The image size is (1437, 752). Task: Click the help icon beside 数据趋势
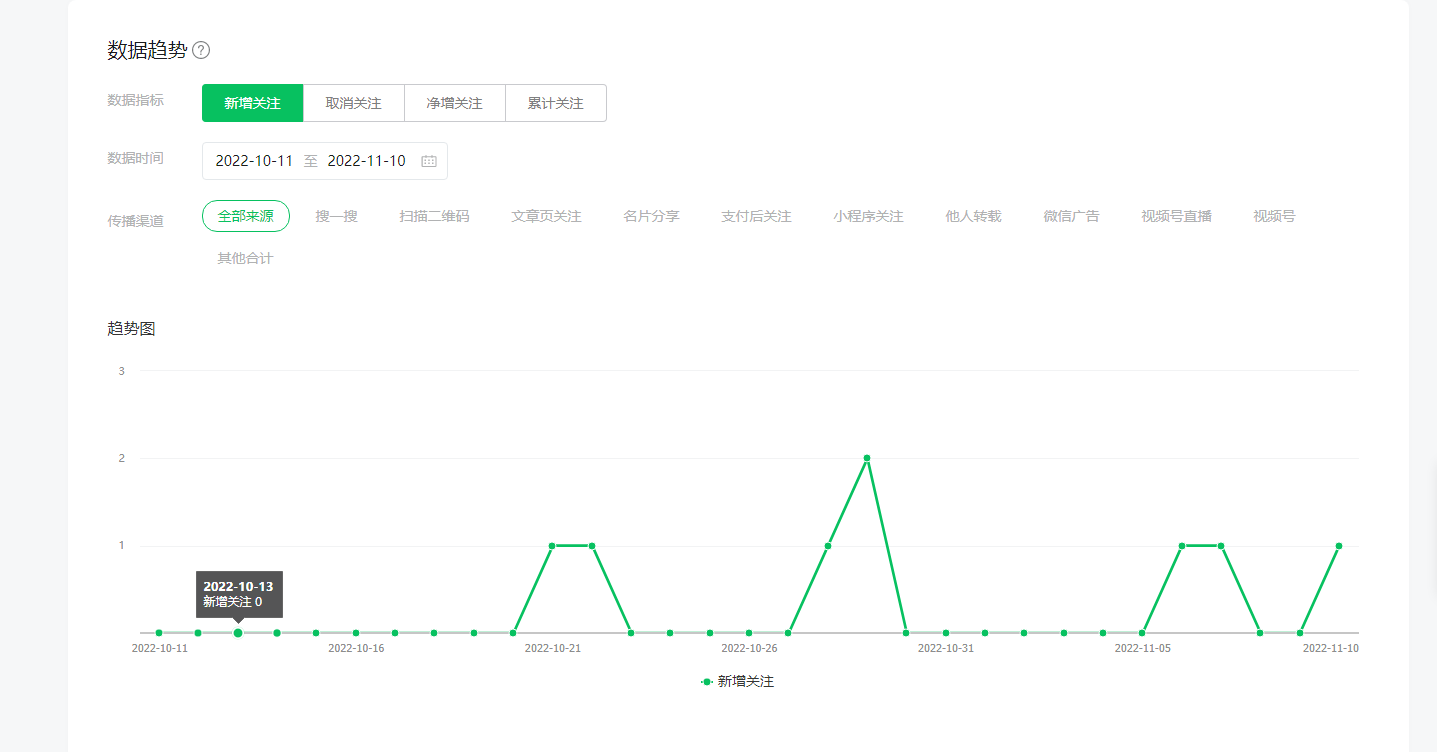tap(201, 50)
